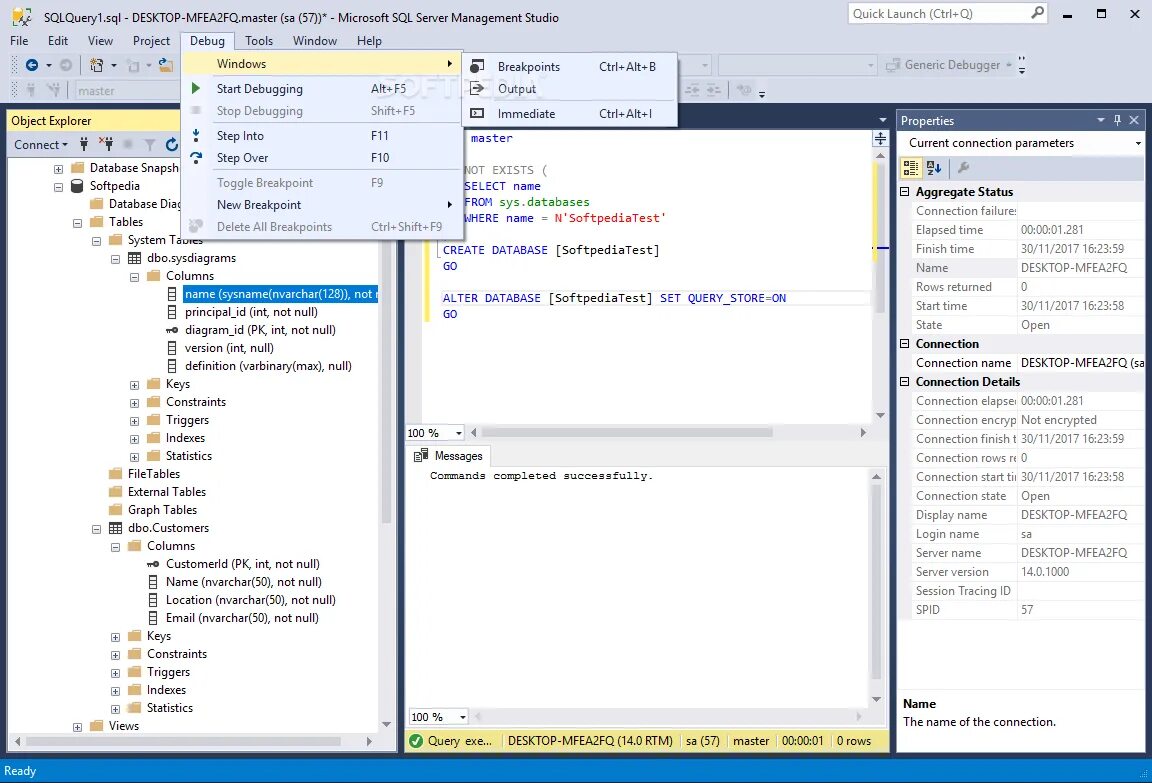Choose Step Over menu entry
1152x783 pixels.
tap(322, 157)
